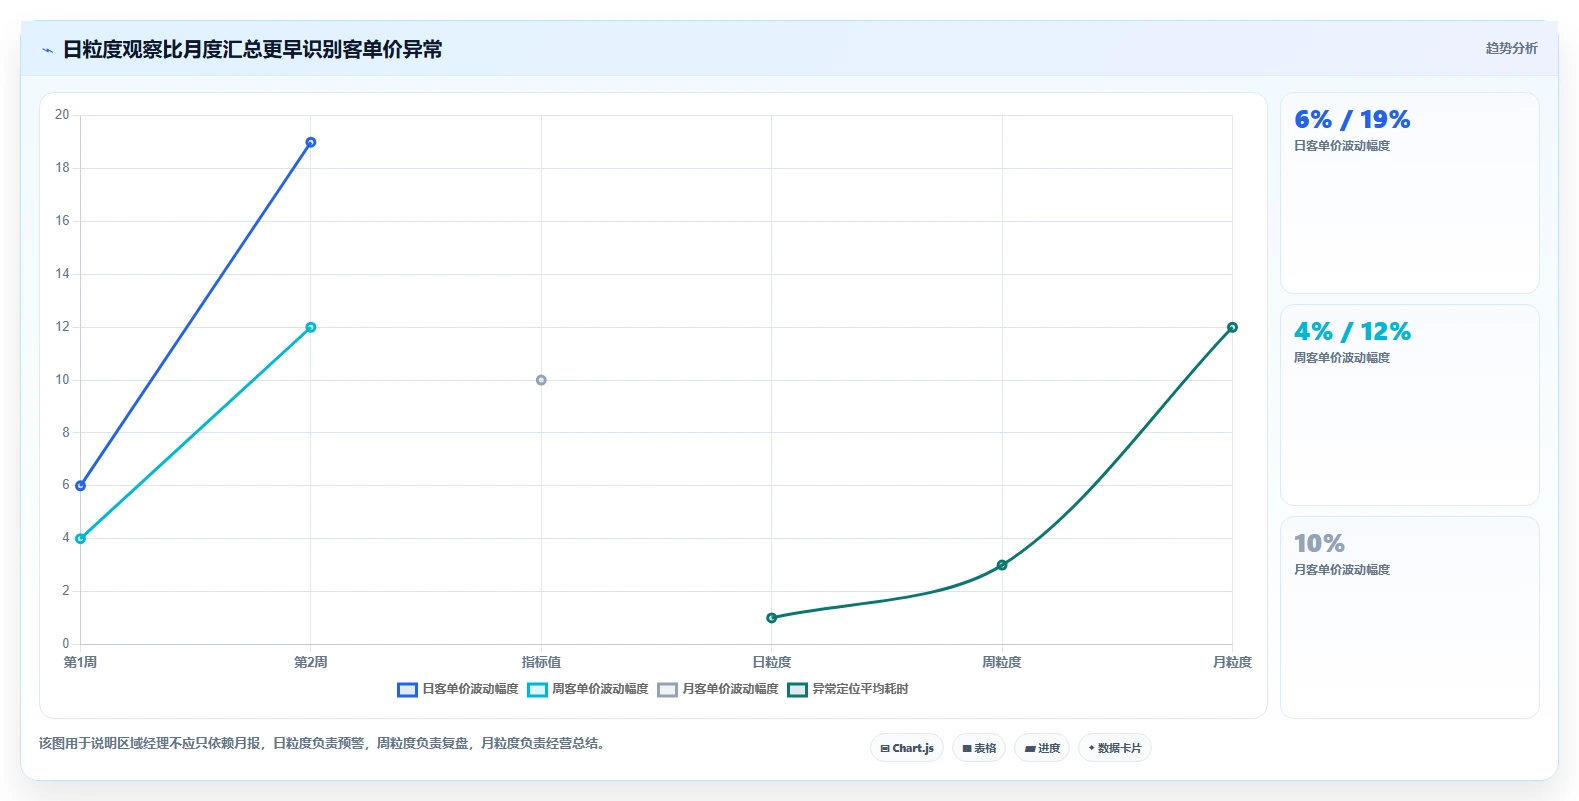1579x801 pixels.
Task: Click the x-axis label 月粒度
Action: point(1232,662)
